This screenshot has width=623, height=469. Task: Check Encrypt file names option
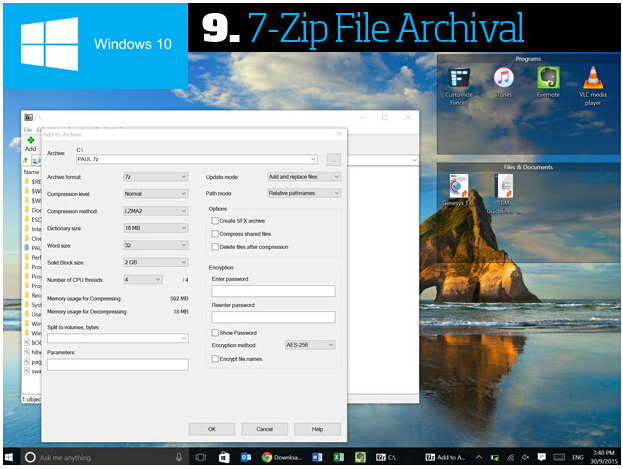[x=215, y=358]
